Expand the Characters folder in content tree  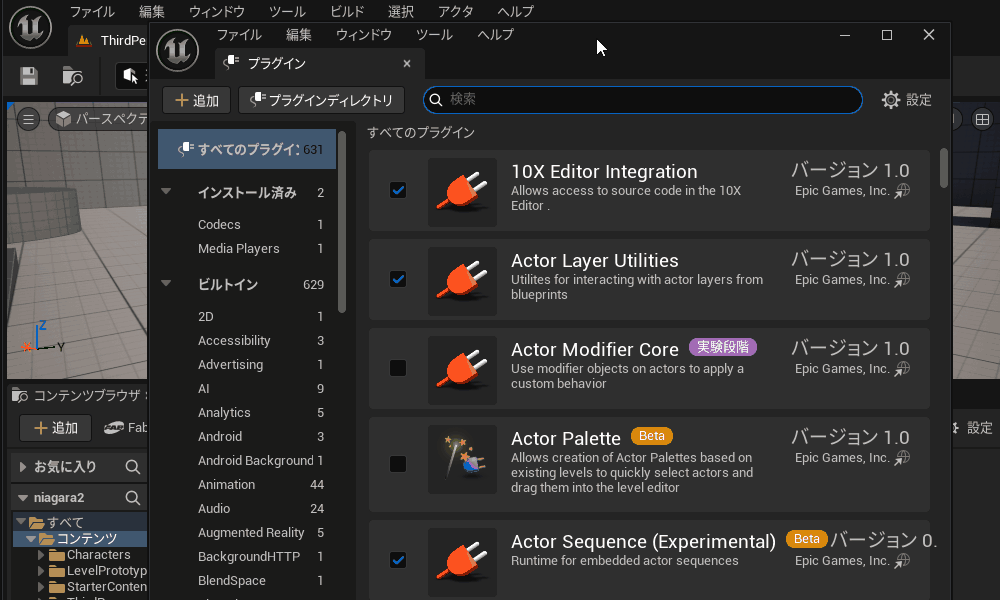pos(41,555)
